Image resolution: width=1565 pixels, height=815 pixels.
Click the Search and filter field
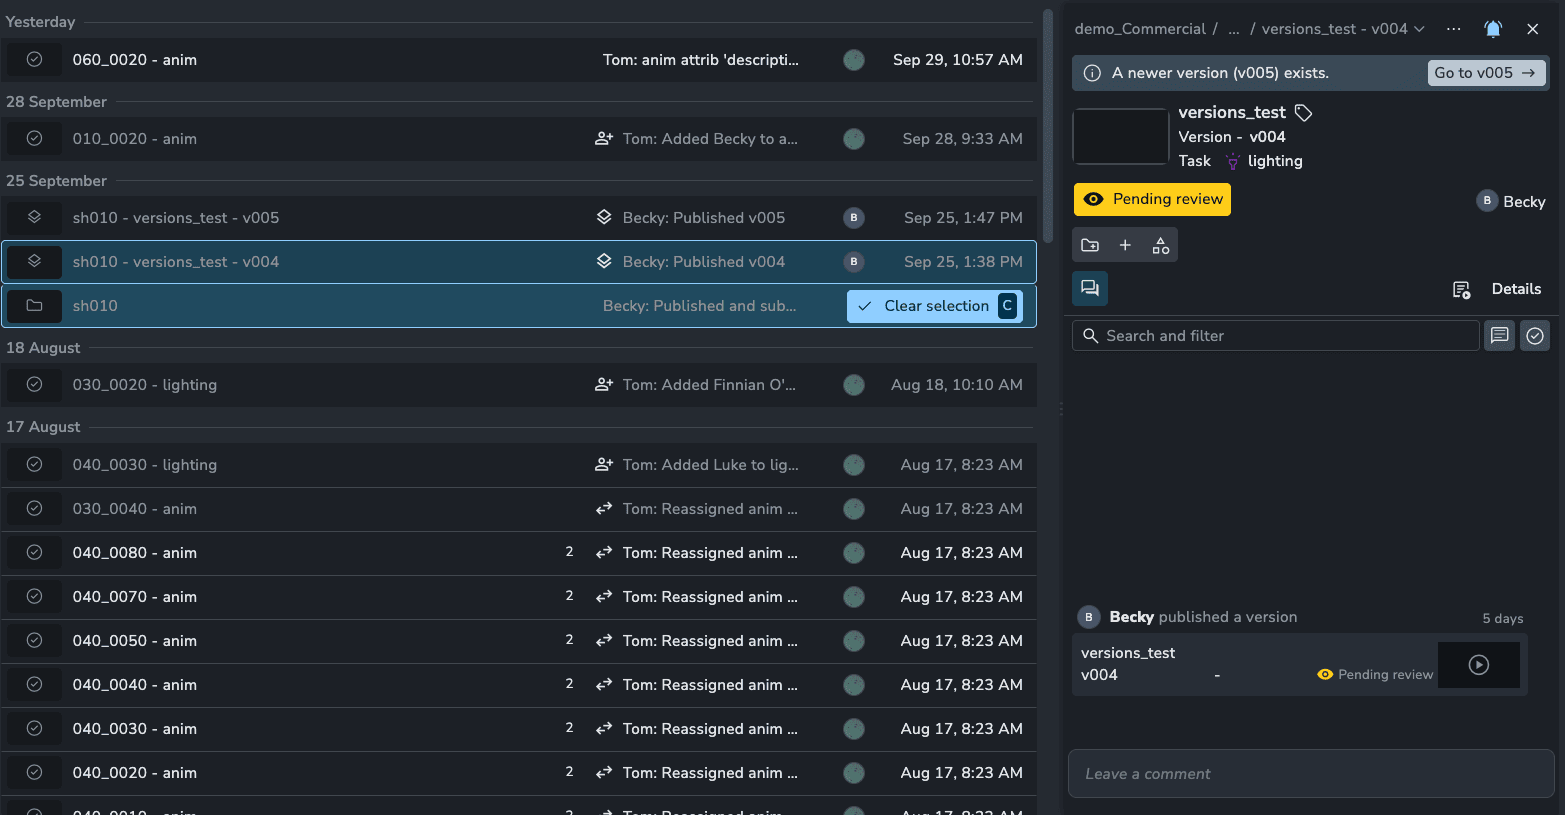(x=1276, y=336)
